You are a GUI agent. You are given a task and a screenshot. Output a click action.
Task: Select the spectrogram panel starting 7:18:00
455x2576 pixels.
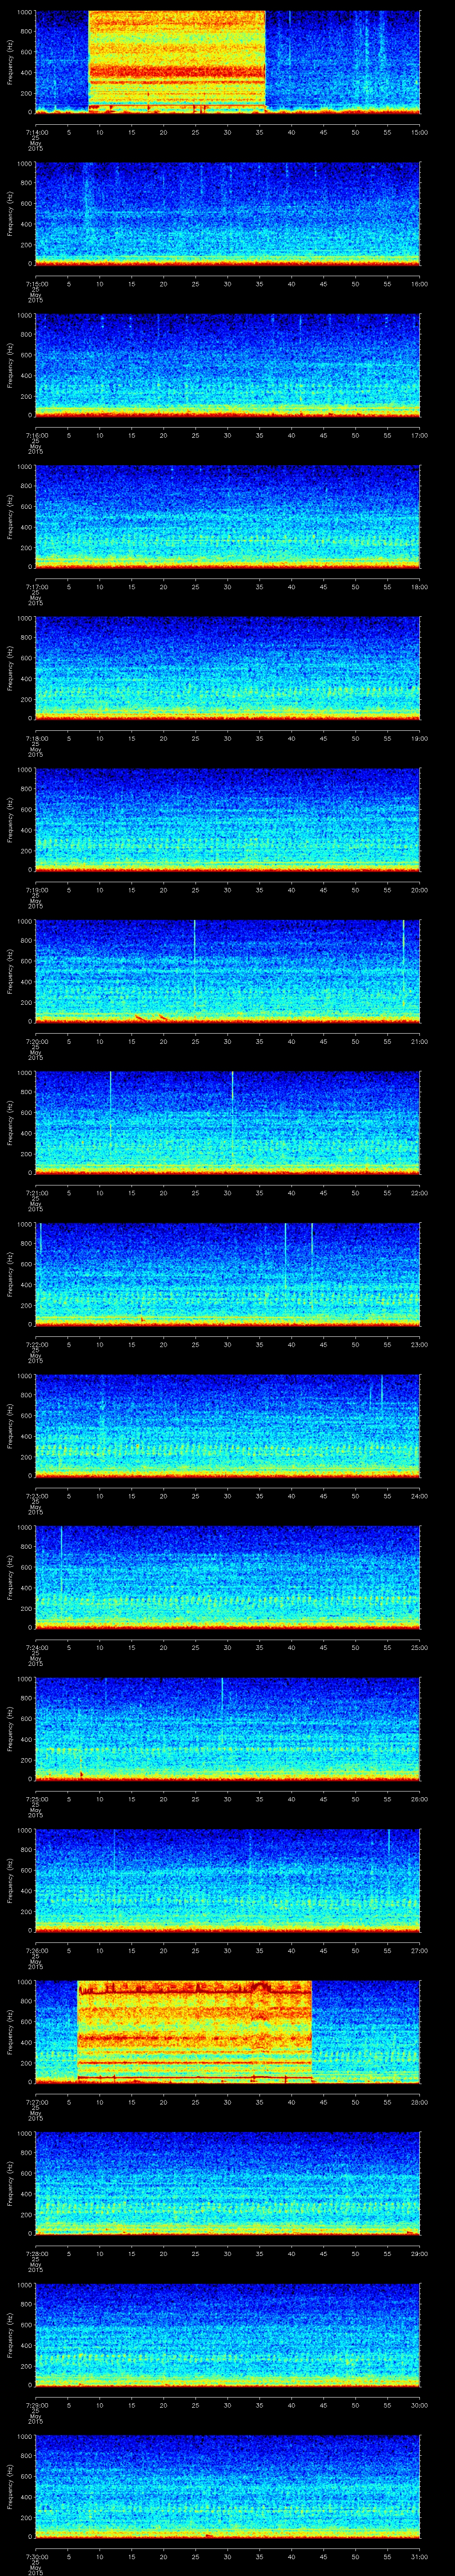(x=227, y=668)
